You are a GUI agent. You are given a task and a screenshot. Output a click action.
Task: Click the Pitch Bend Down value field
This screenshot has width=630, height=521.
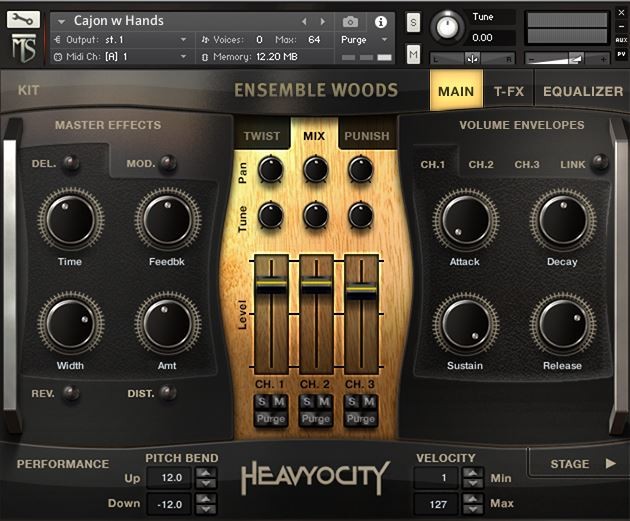[169, 504]
